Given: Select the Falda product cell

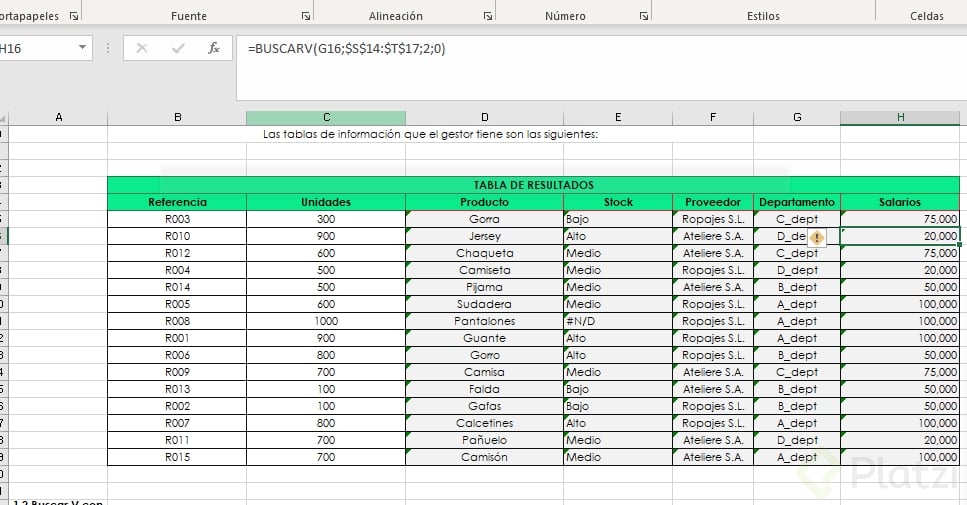Looking at the screenshot, I should coord(485,389).
